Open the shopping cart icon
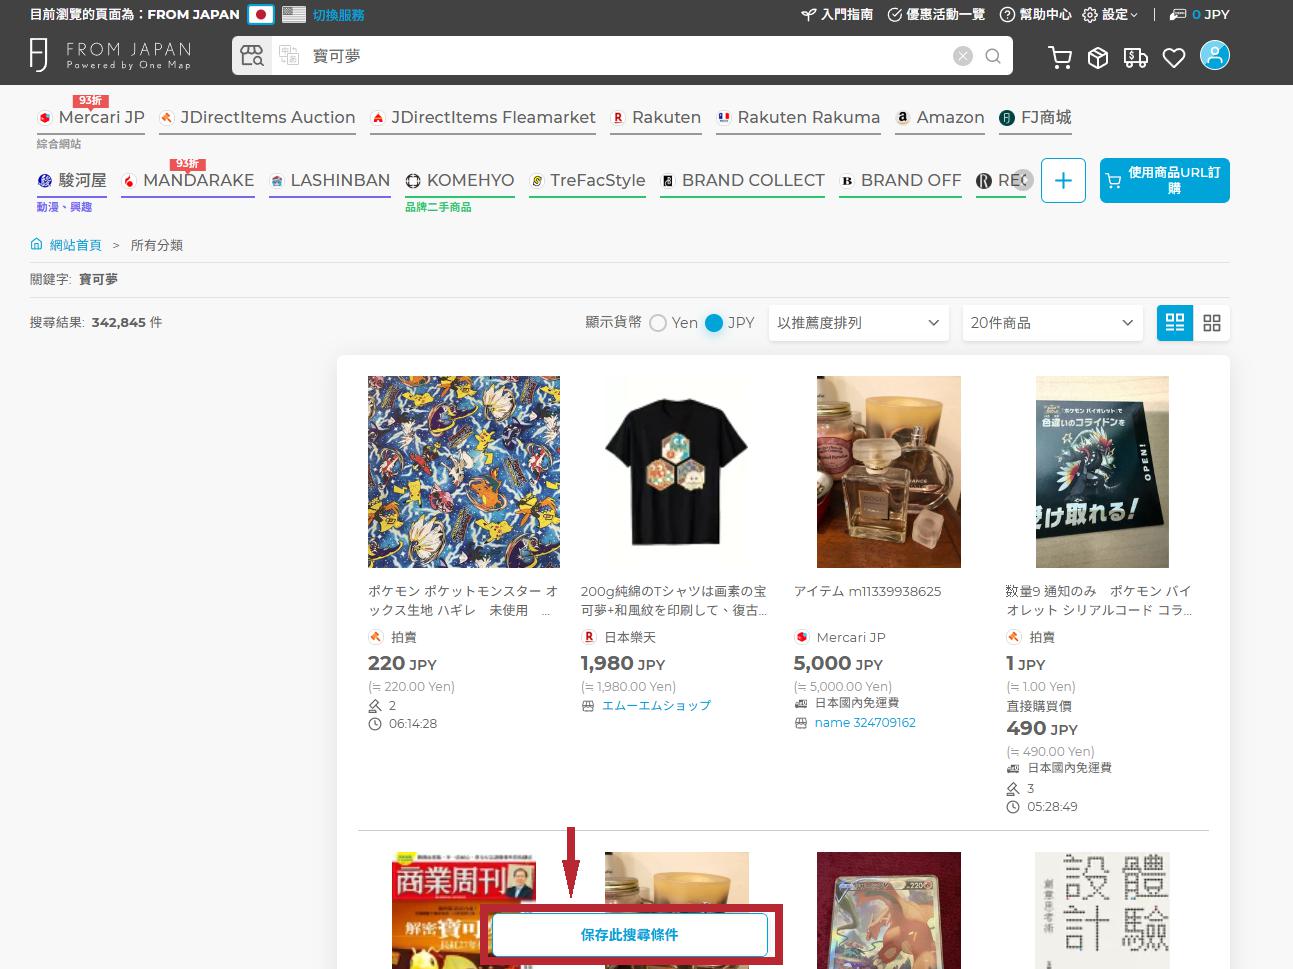This screenshot has width=1293, height=969. (x=1060, y=58)
